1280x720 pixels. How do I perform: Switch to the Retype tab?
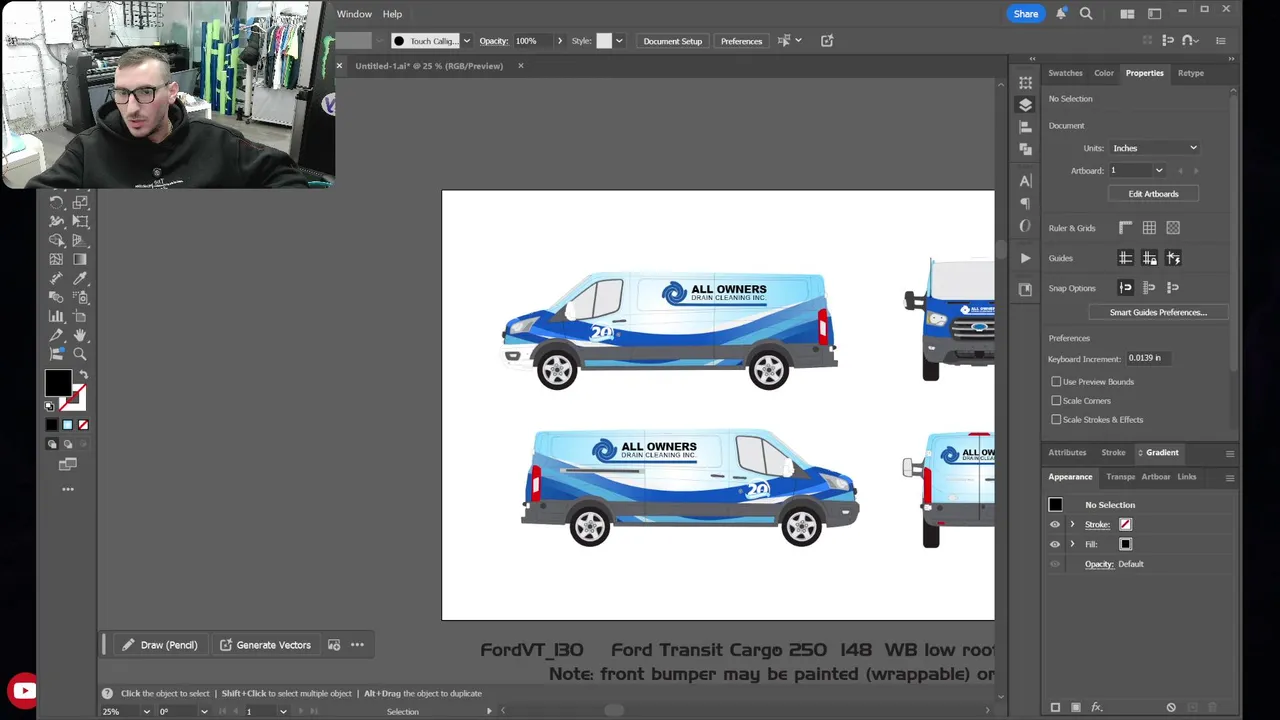point(1190,73)
